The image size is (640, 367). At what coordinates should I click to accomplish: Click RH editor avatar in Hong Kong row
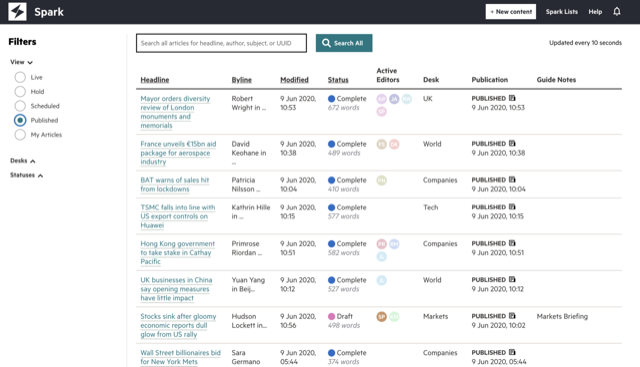click(394, 244)
